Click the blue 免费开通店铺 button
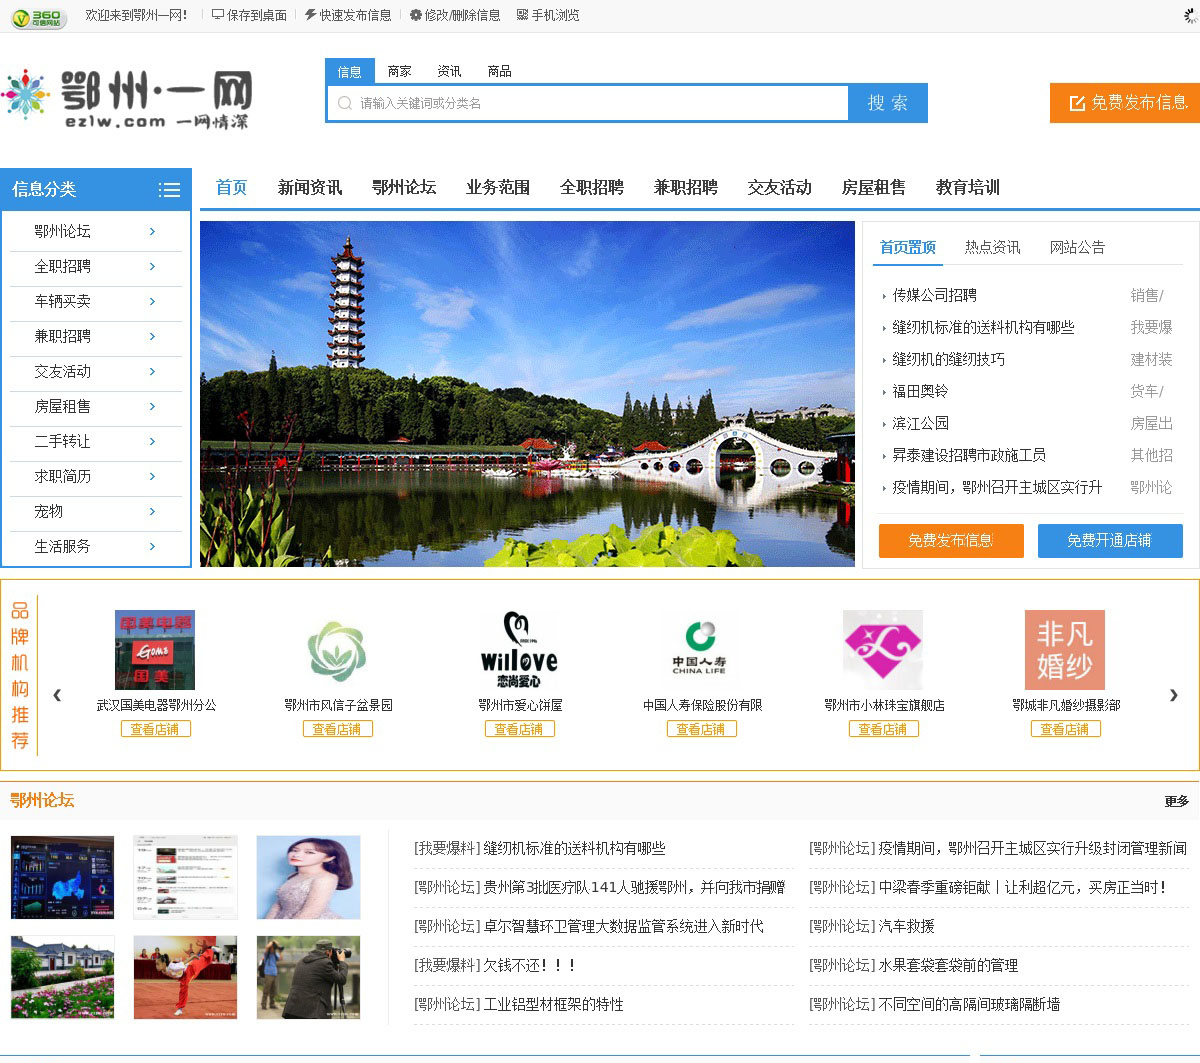This screenshot has width=1200, height=1063. [x=1110, y=541]
